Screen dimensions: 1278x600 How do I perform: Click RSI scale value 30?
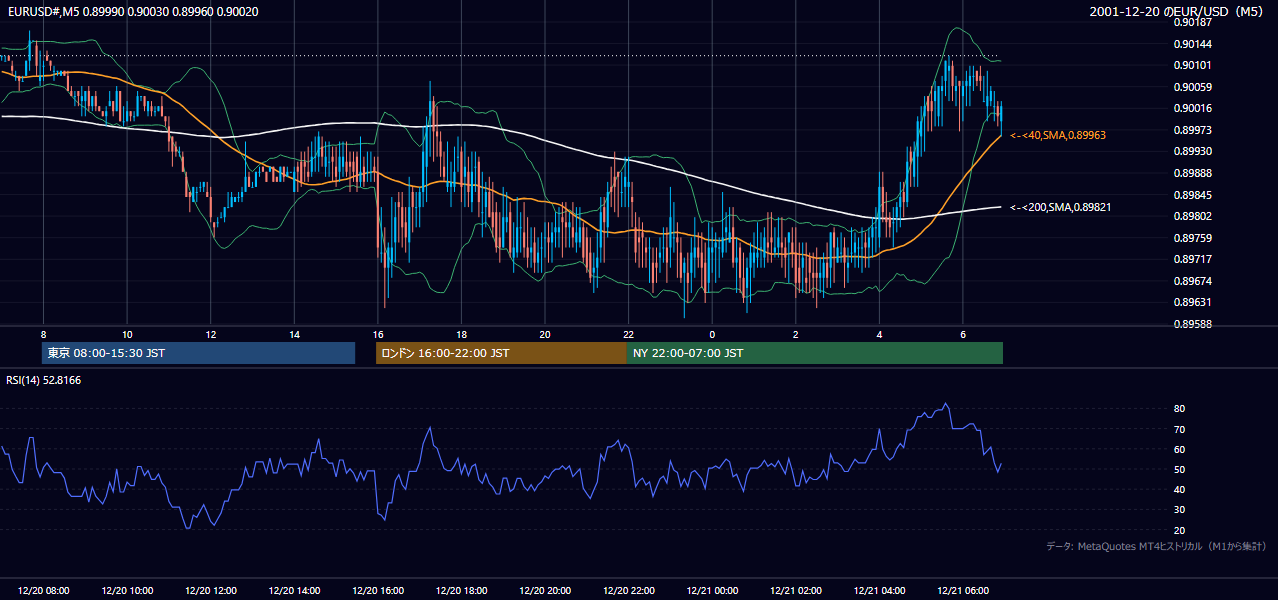[x=1180, y=510]
